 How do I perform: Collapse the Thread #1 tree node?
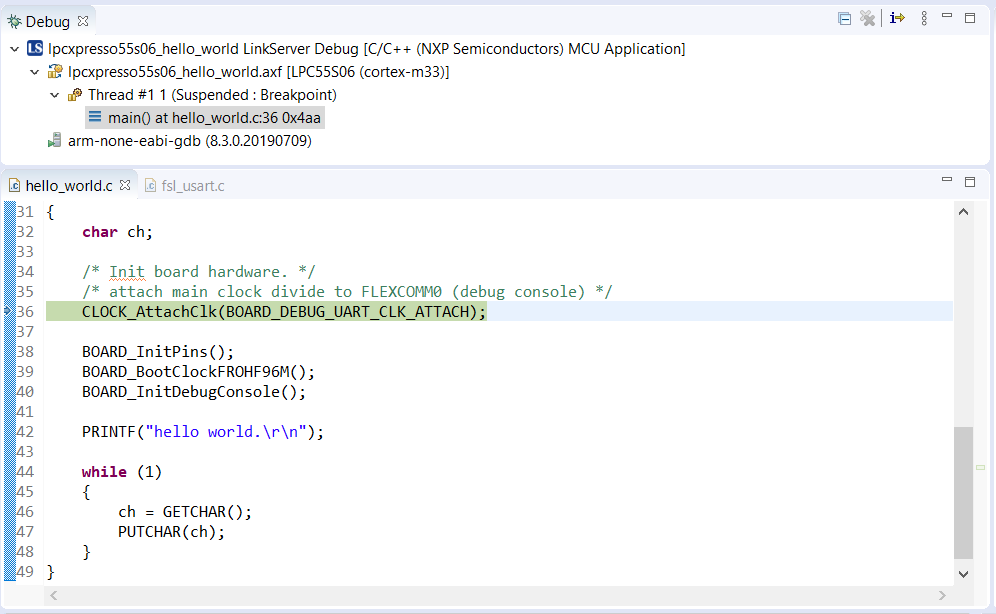click(54, 95)
